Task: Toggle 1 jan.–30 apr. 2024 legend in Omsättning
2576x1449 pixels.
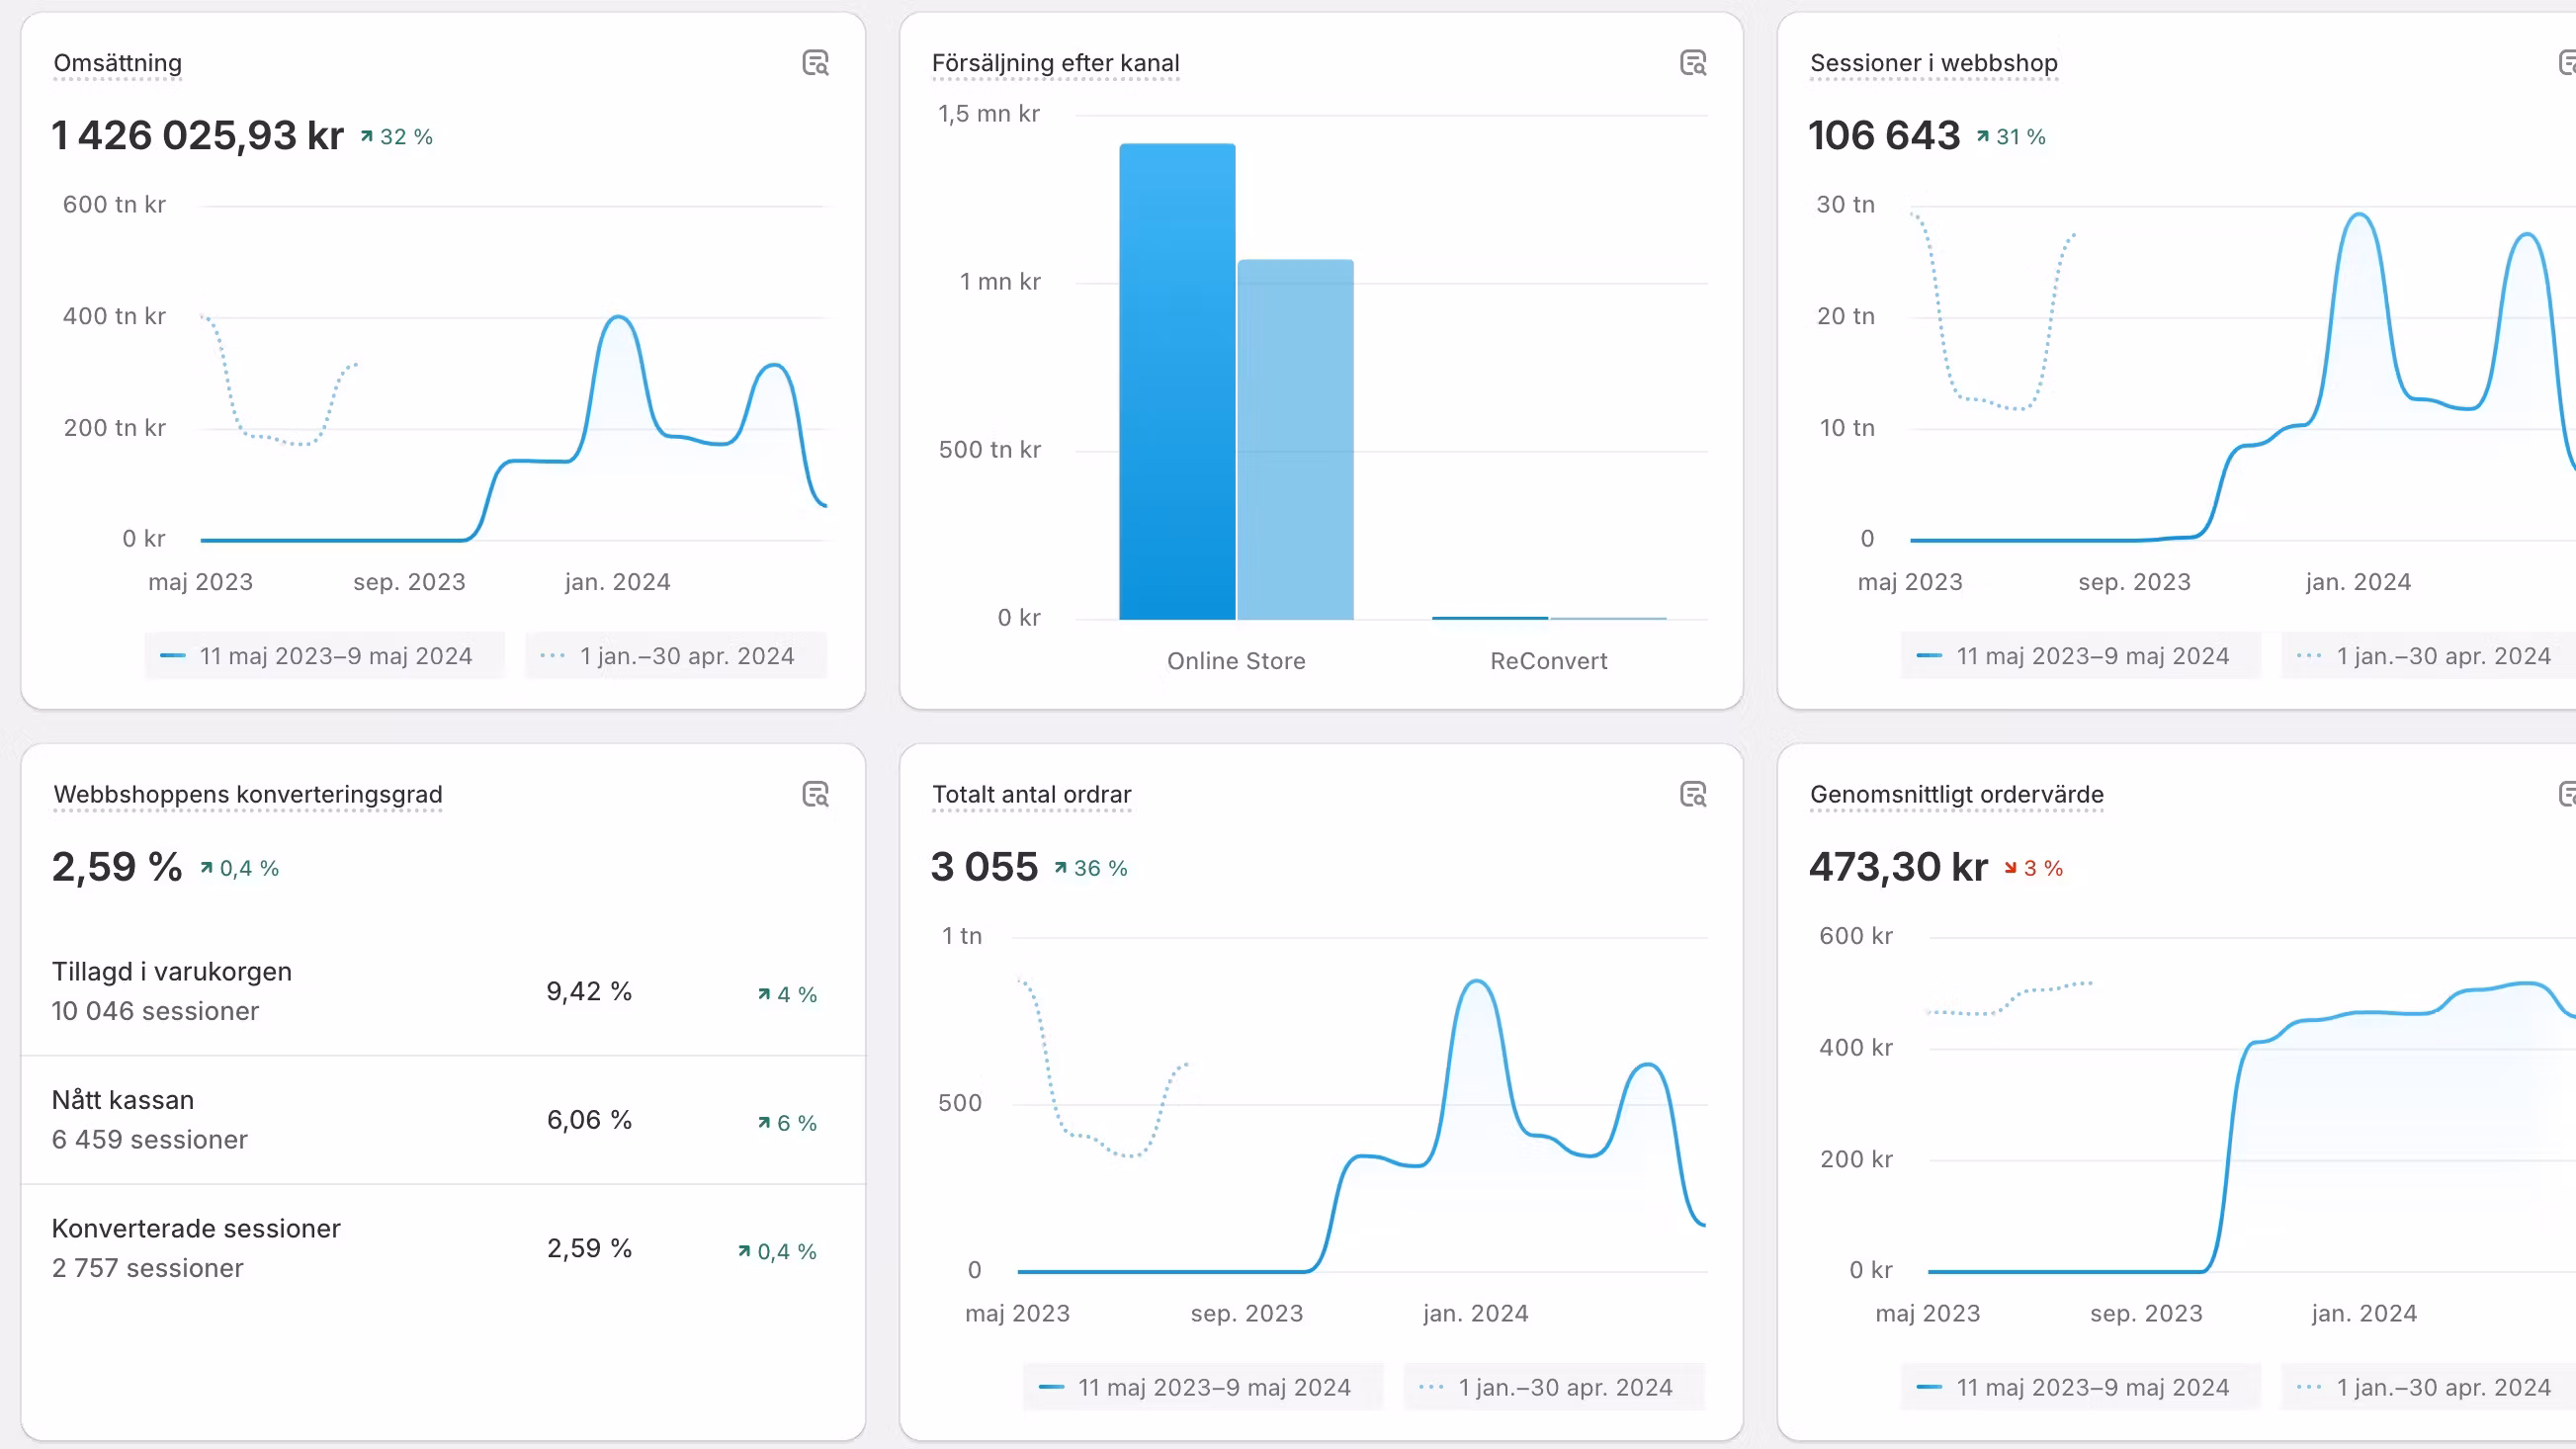Action: [675, 656]
